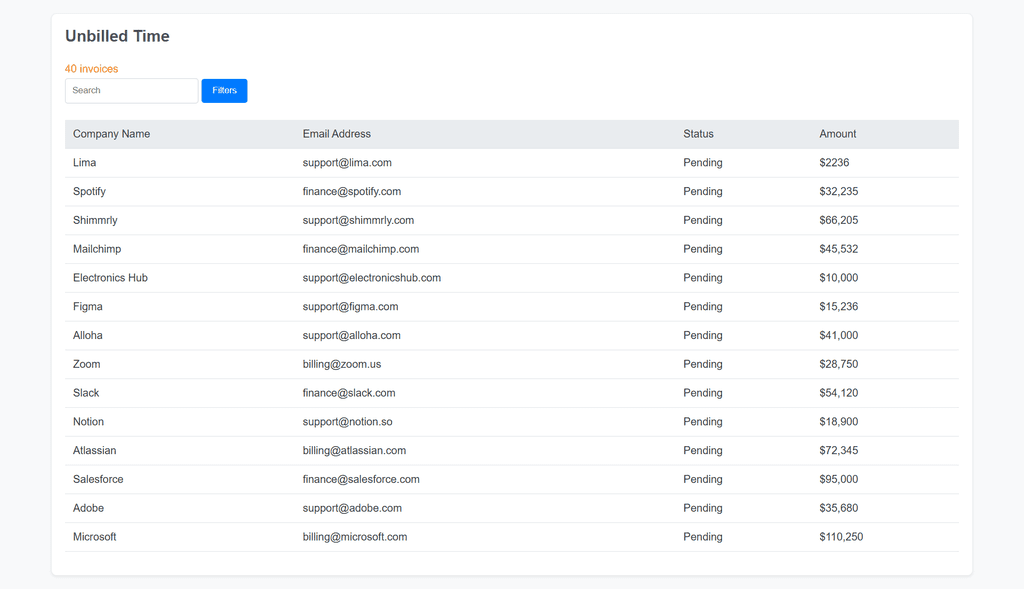Open the Spotify company row
Screen dimensions: 1024x589
[x=512, y=191]
